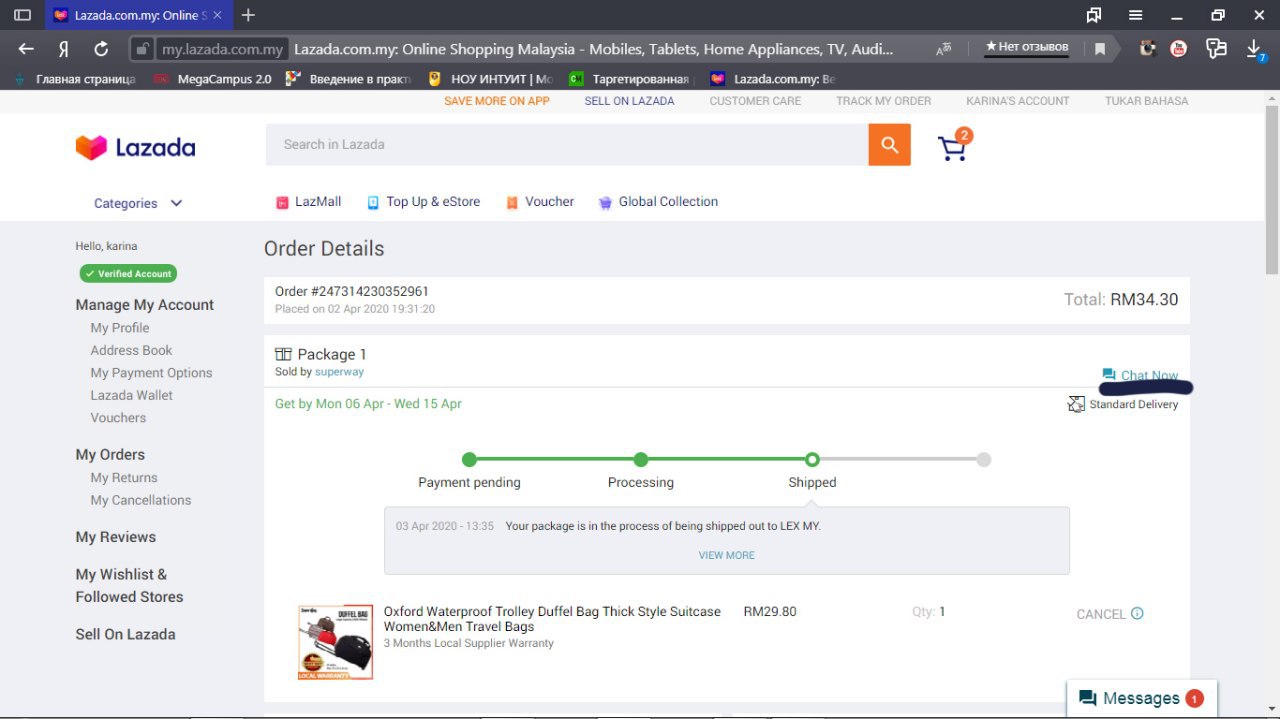Click the Instagram extension icon
Viewport: 1280px width, 719px height.
pos(1148,48)
